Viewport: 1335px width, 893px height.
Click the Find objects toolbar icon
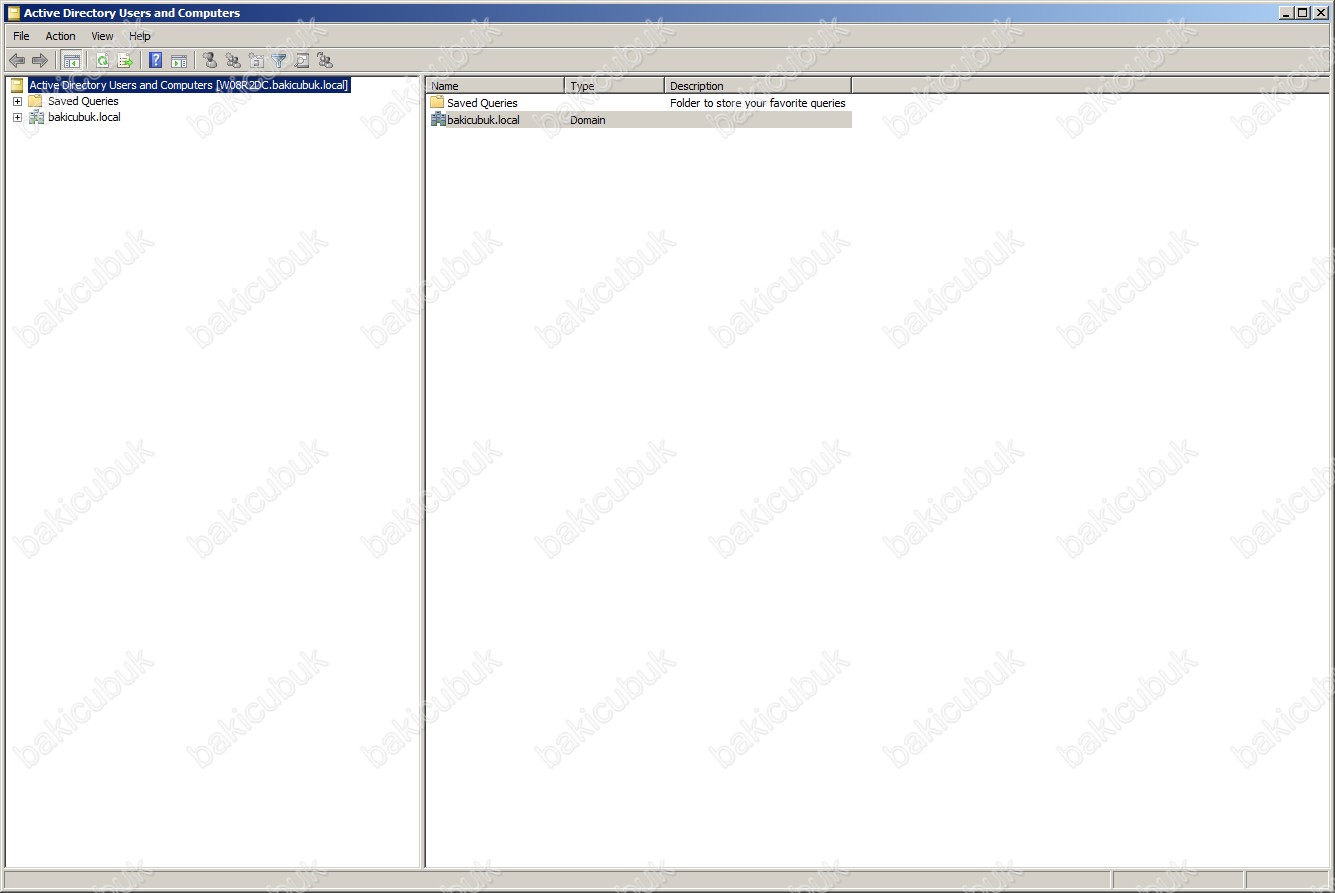(302, 60)
